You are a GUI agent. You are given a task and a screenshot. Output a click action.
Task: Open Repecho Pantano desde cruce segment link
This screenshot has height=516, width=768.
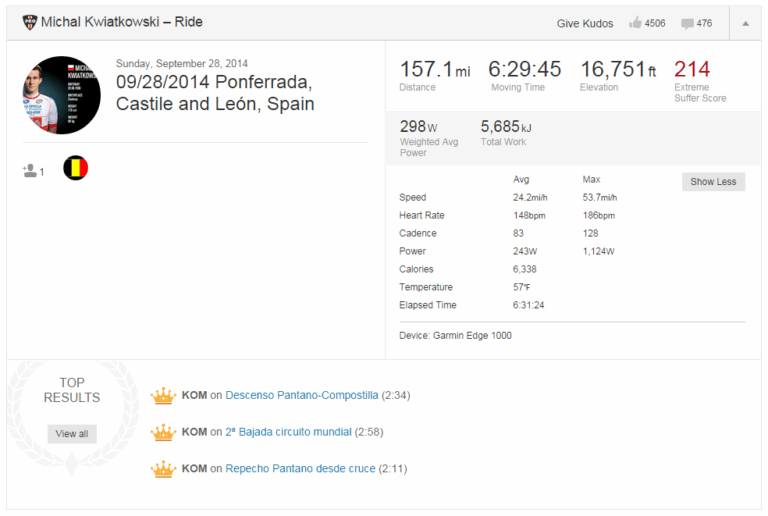[x=300, y=468]
